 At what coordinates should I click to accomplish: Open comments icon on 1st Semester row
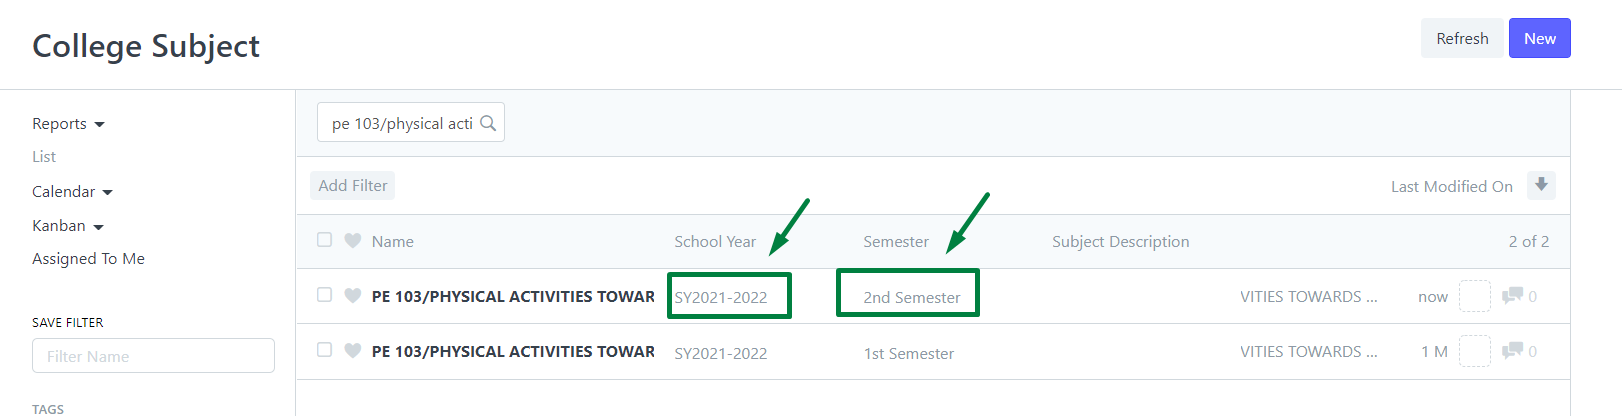1512,351
